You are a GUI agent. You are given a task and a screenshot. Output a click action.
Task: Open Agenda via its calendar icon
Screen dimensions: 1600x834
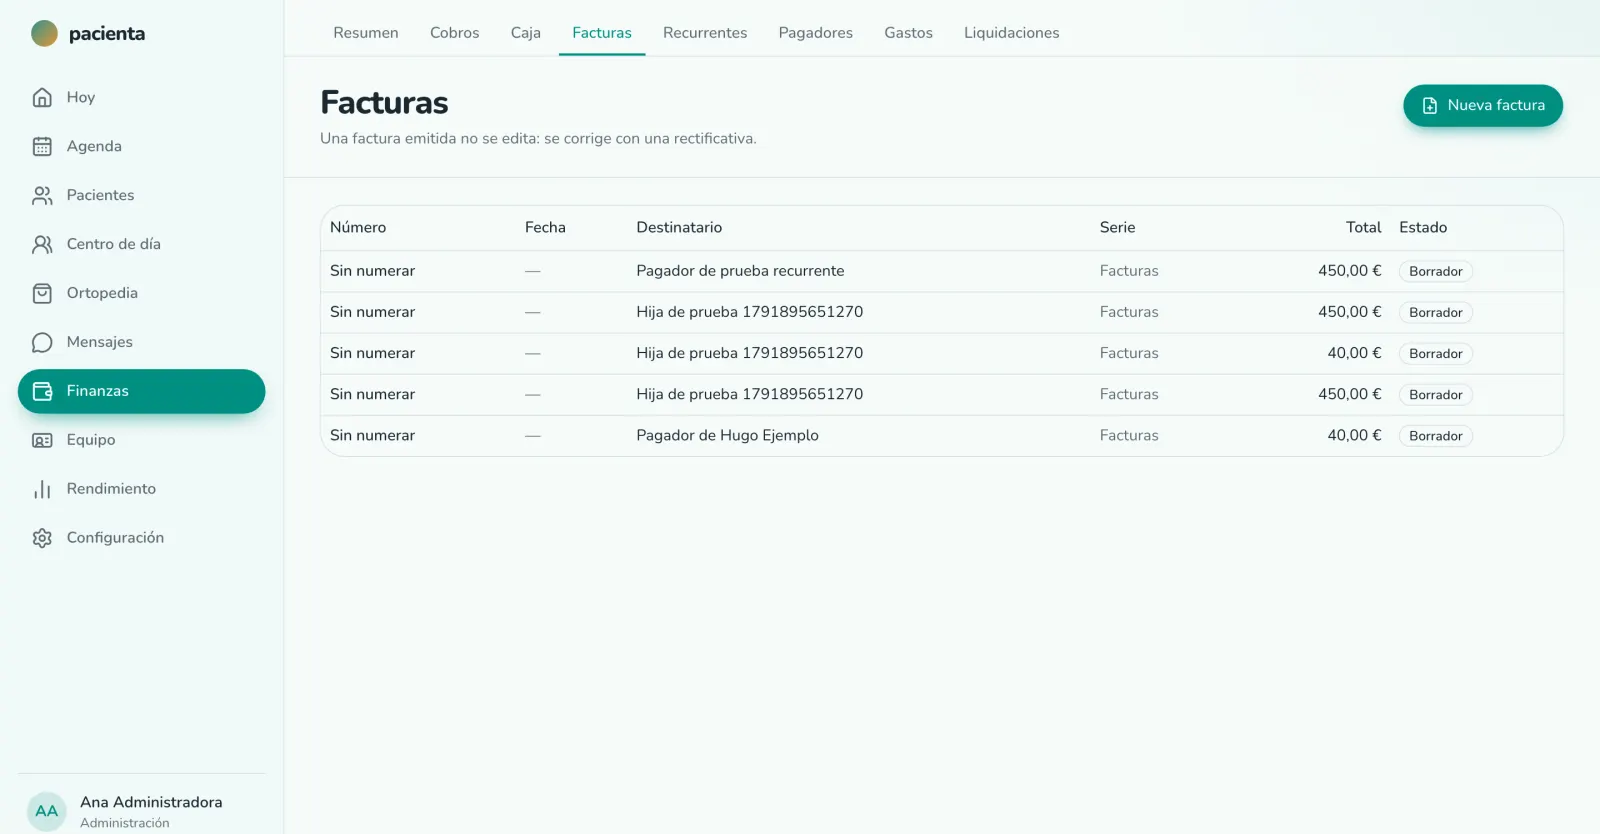(42, 146)
